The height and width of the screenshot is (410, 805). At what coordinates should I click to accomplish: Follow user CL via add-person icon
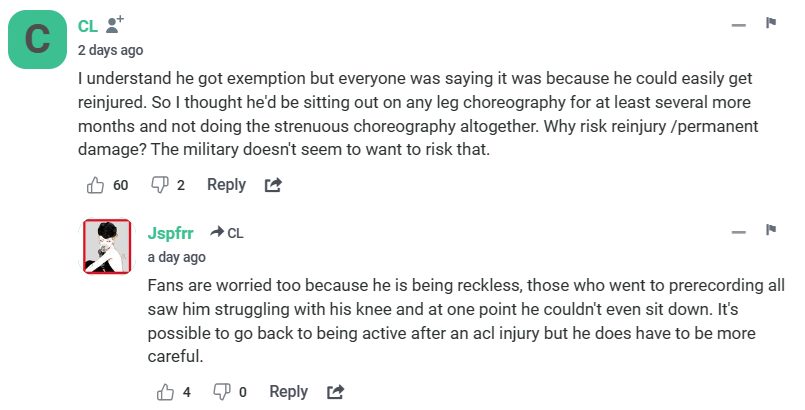point(115,24)
